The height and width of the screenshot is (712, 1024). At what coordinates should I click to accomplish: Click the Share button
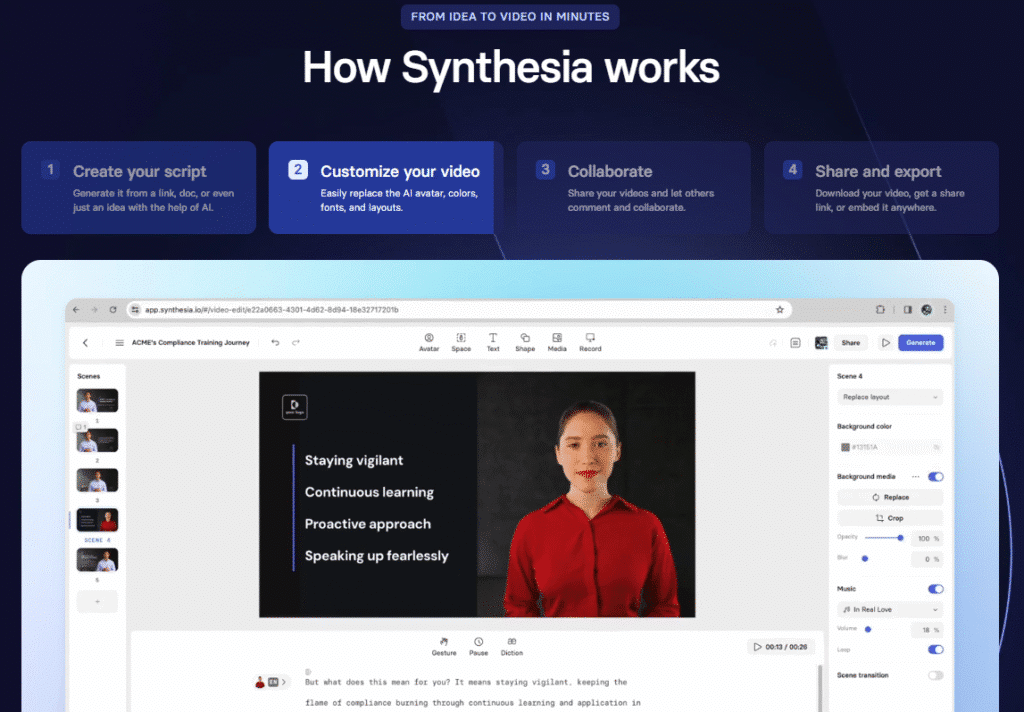tap(851, 343)
